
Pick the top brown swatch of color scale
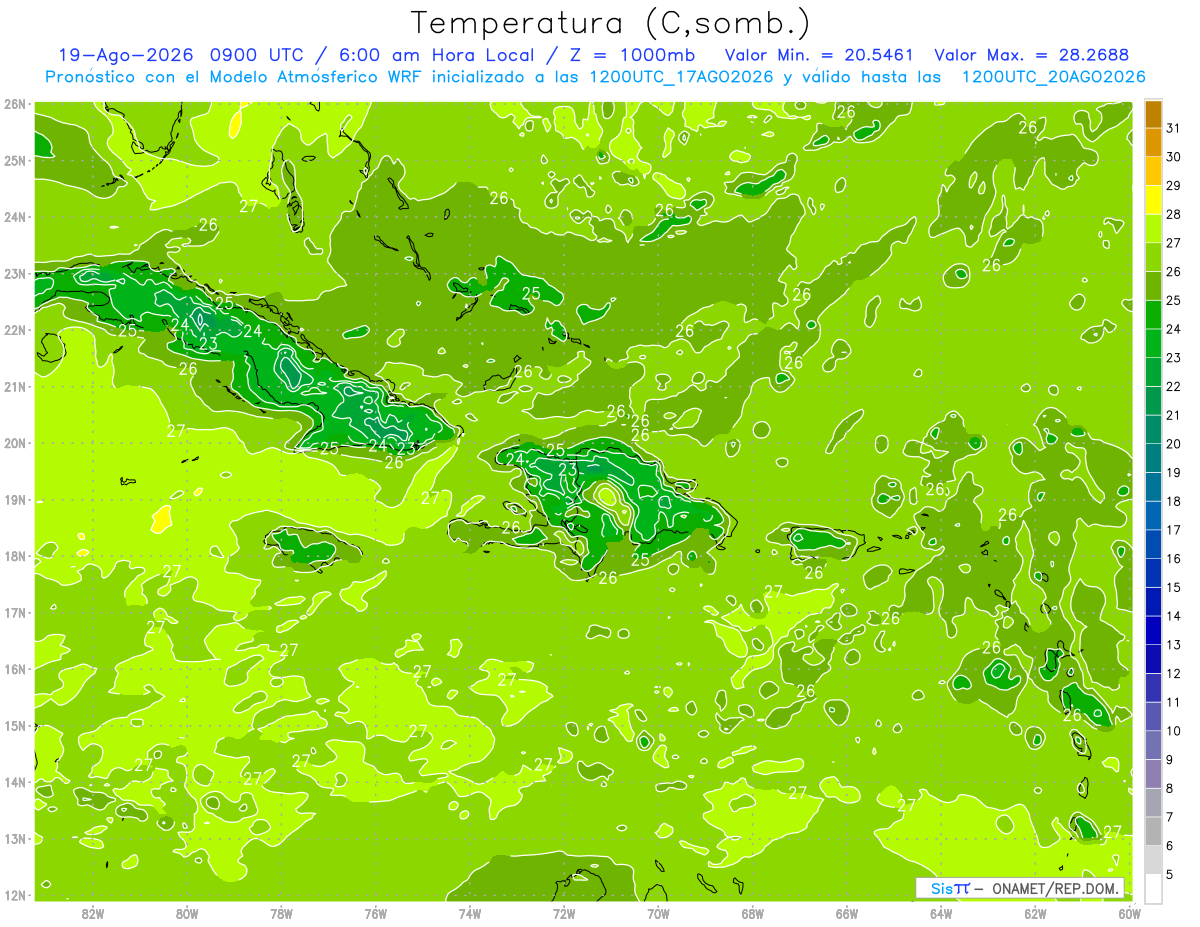[1153, 114]
